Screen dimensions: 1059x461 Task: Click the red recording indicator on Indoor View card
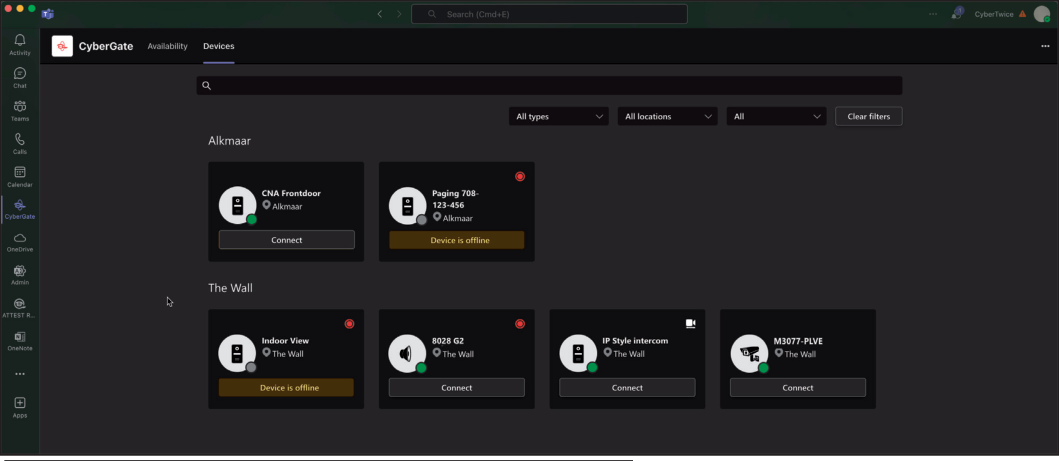[349, 323]
